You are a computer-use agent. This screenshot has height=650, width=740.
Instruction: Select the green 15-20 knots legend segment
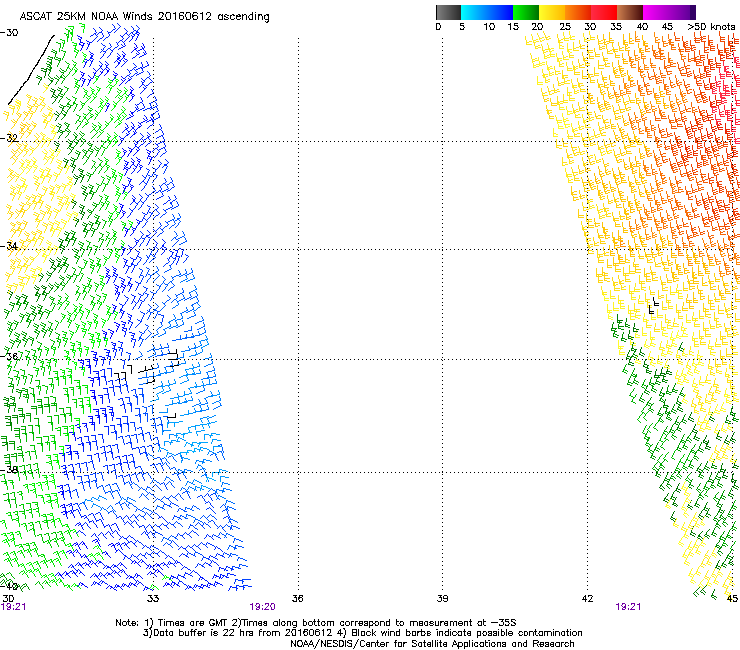tap(526, 12)
